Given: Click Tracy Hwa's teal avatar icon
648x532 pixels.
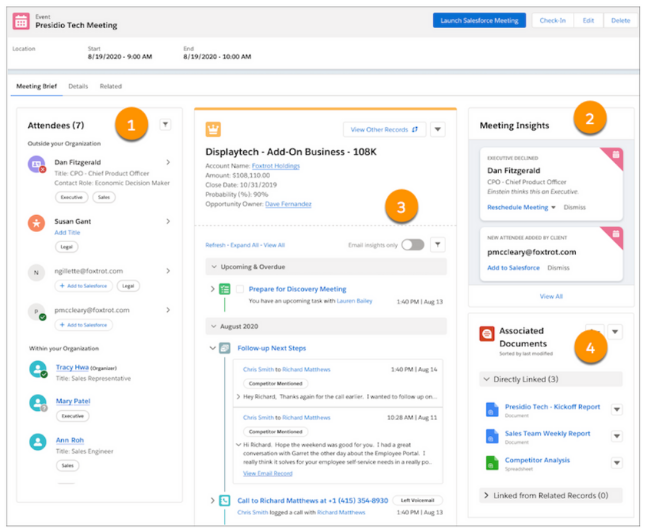Looking at the screenshot, I should (x=38, y=369).
